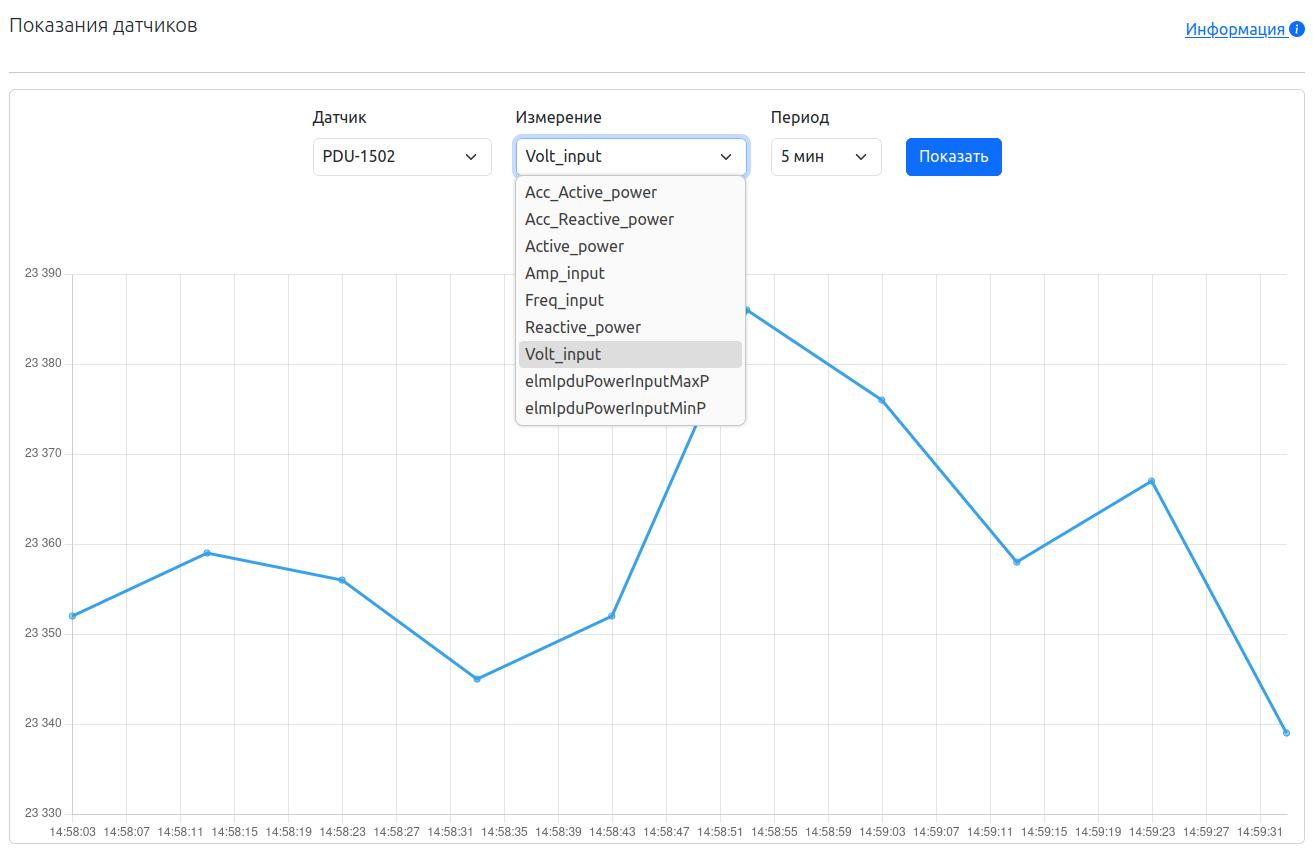This screenshot has height=849, width=1313.
Task: Click the blue info circle icon
Action: coord(1297,29)
